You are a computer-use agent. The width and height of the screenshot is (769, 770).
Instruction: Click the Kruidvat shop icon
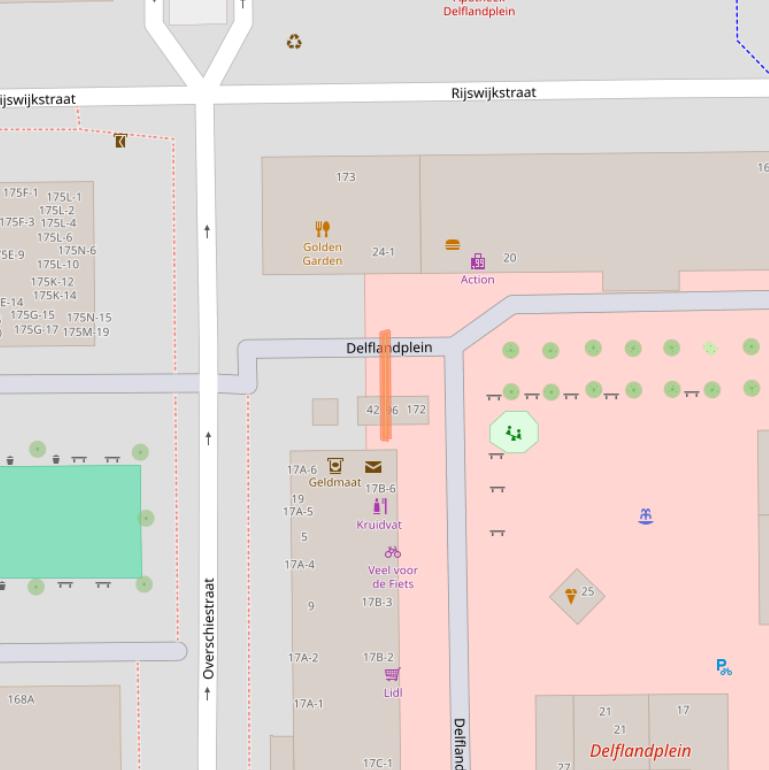pos(379,507)
